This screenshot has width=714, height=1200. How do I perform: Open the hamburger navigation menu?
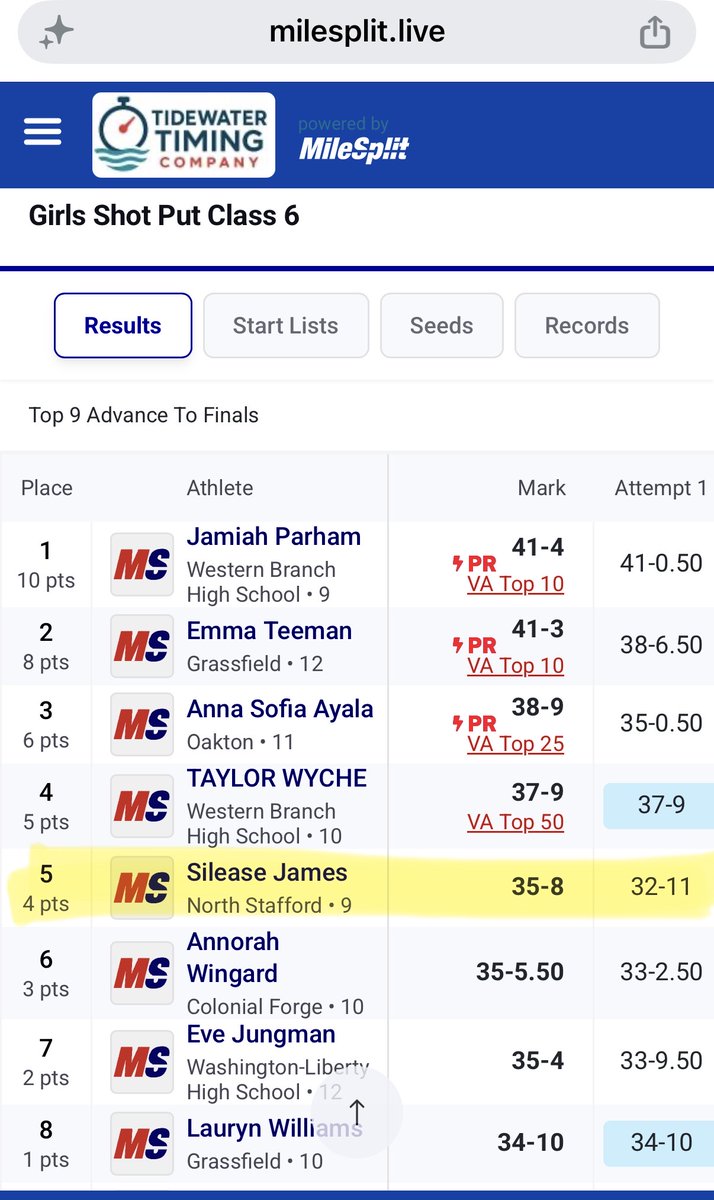point(43,133)
